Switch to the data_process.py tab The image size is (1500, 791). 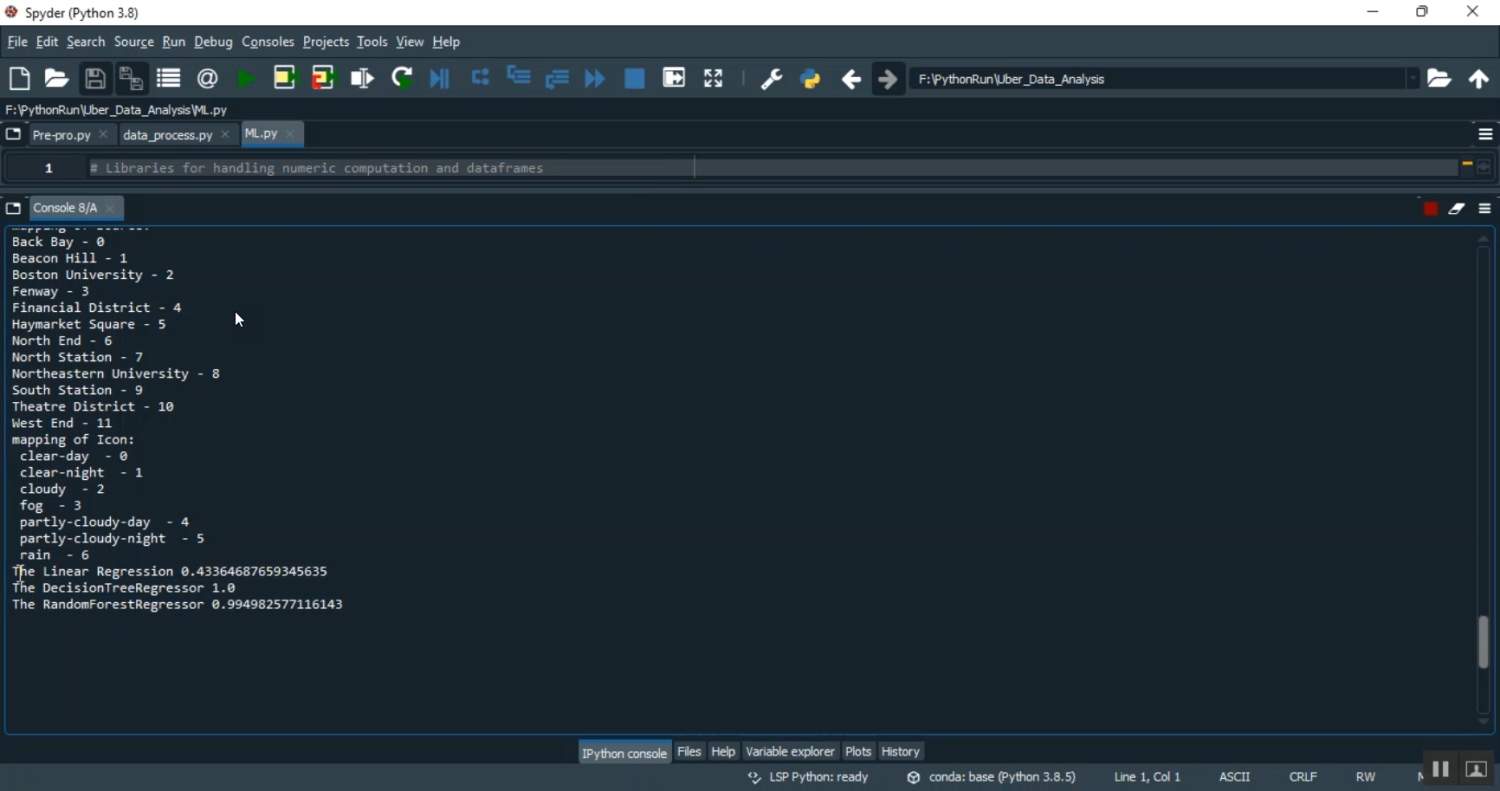coord(167,135)
